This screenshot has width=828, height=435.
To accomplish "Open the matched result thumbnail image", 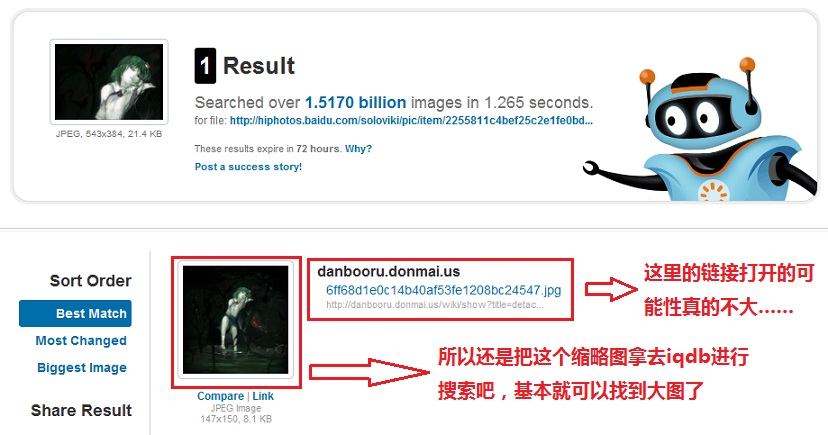I will tap(236, 320).
